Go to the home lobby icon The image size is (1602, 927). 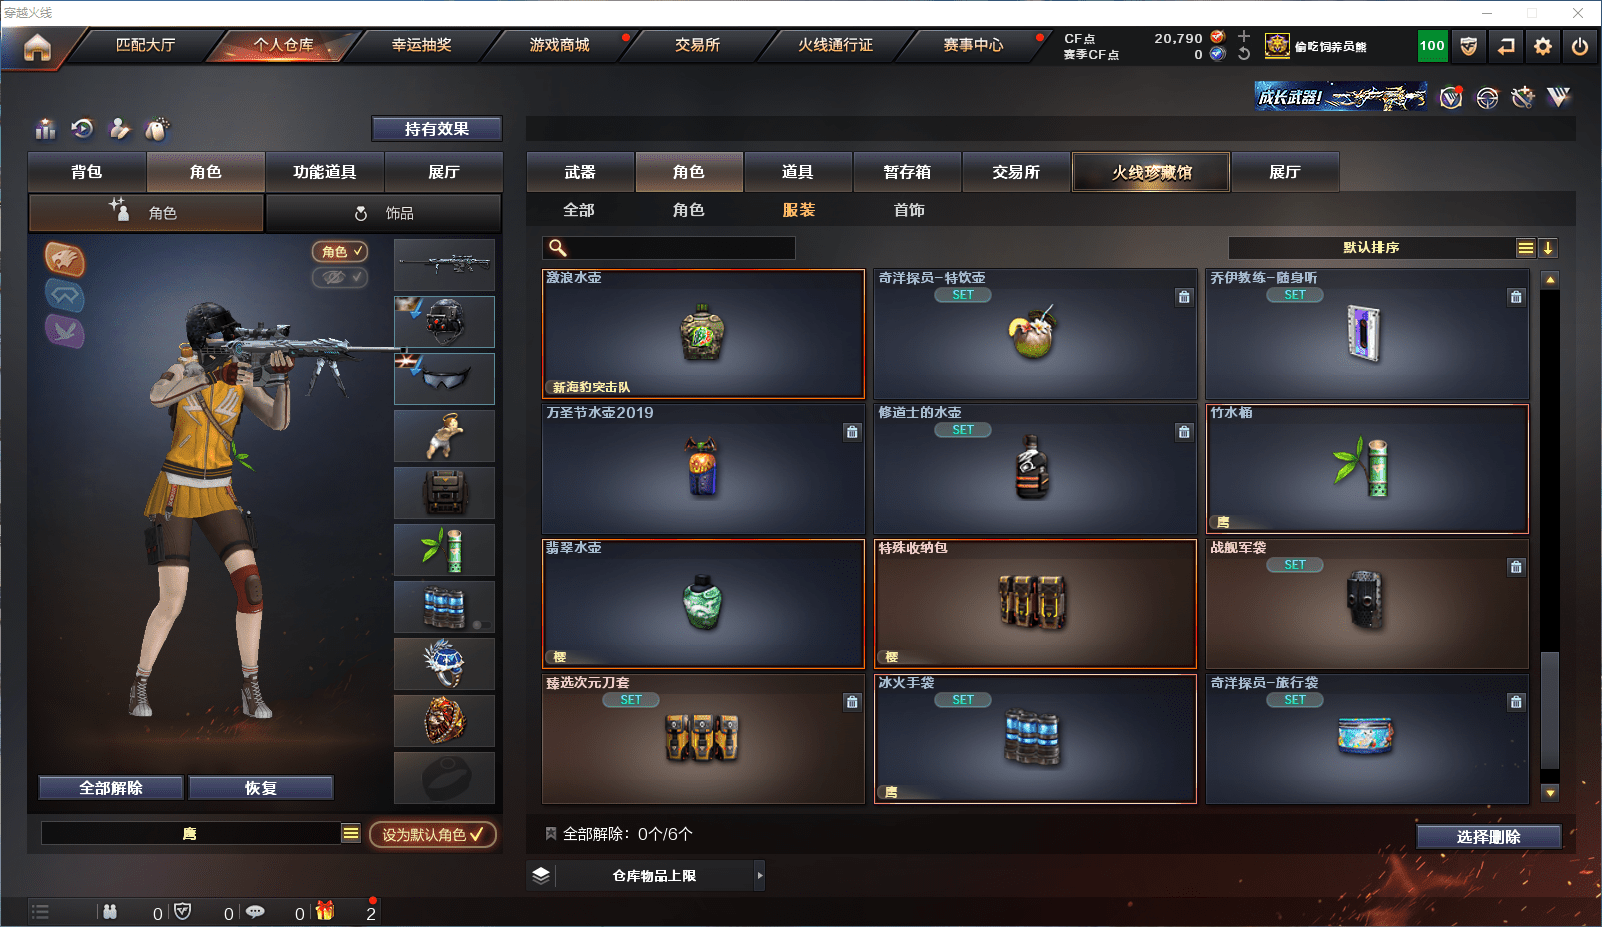37,47
